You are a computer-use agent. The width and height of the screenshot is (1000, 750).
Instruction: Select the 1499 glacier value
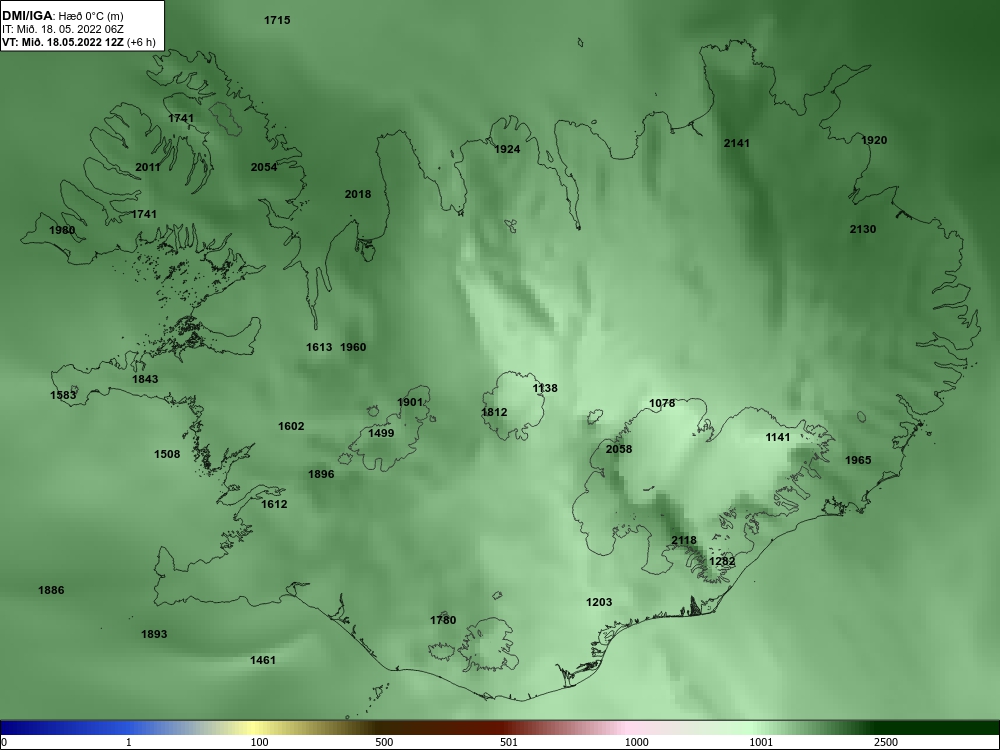(x=381, y=433)
